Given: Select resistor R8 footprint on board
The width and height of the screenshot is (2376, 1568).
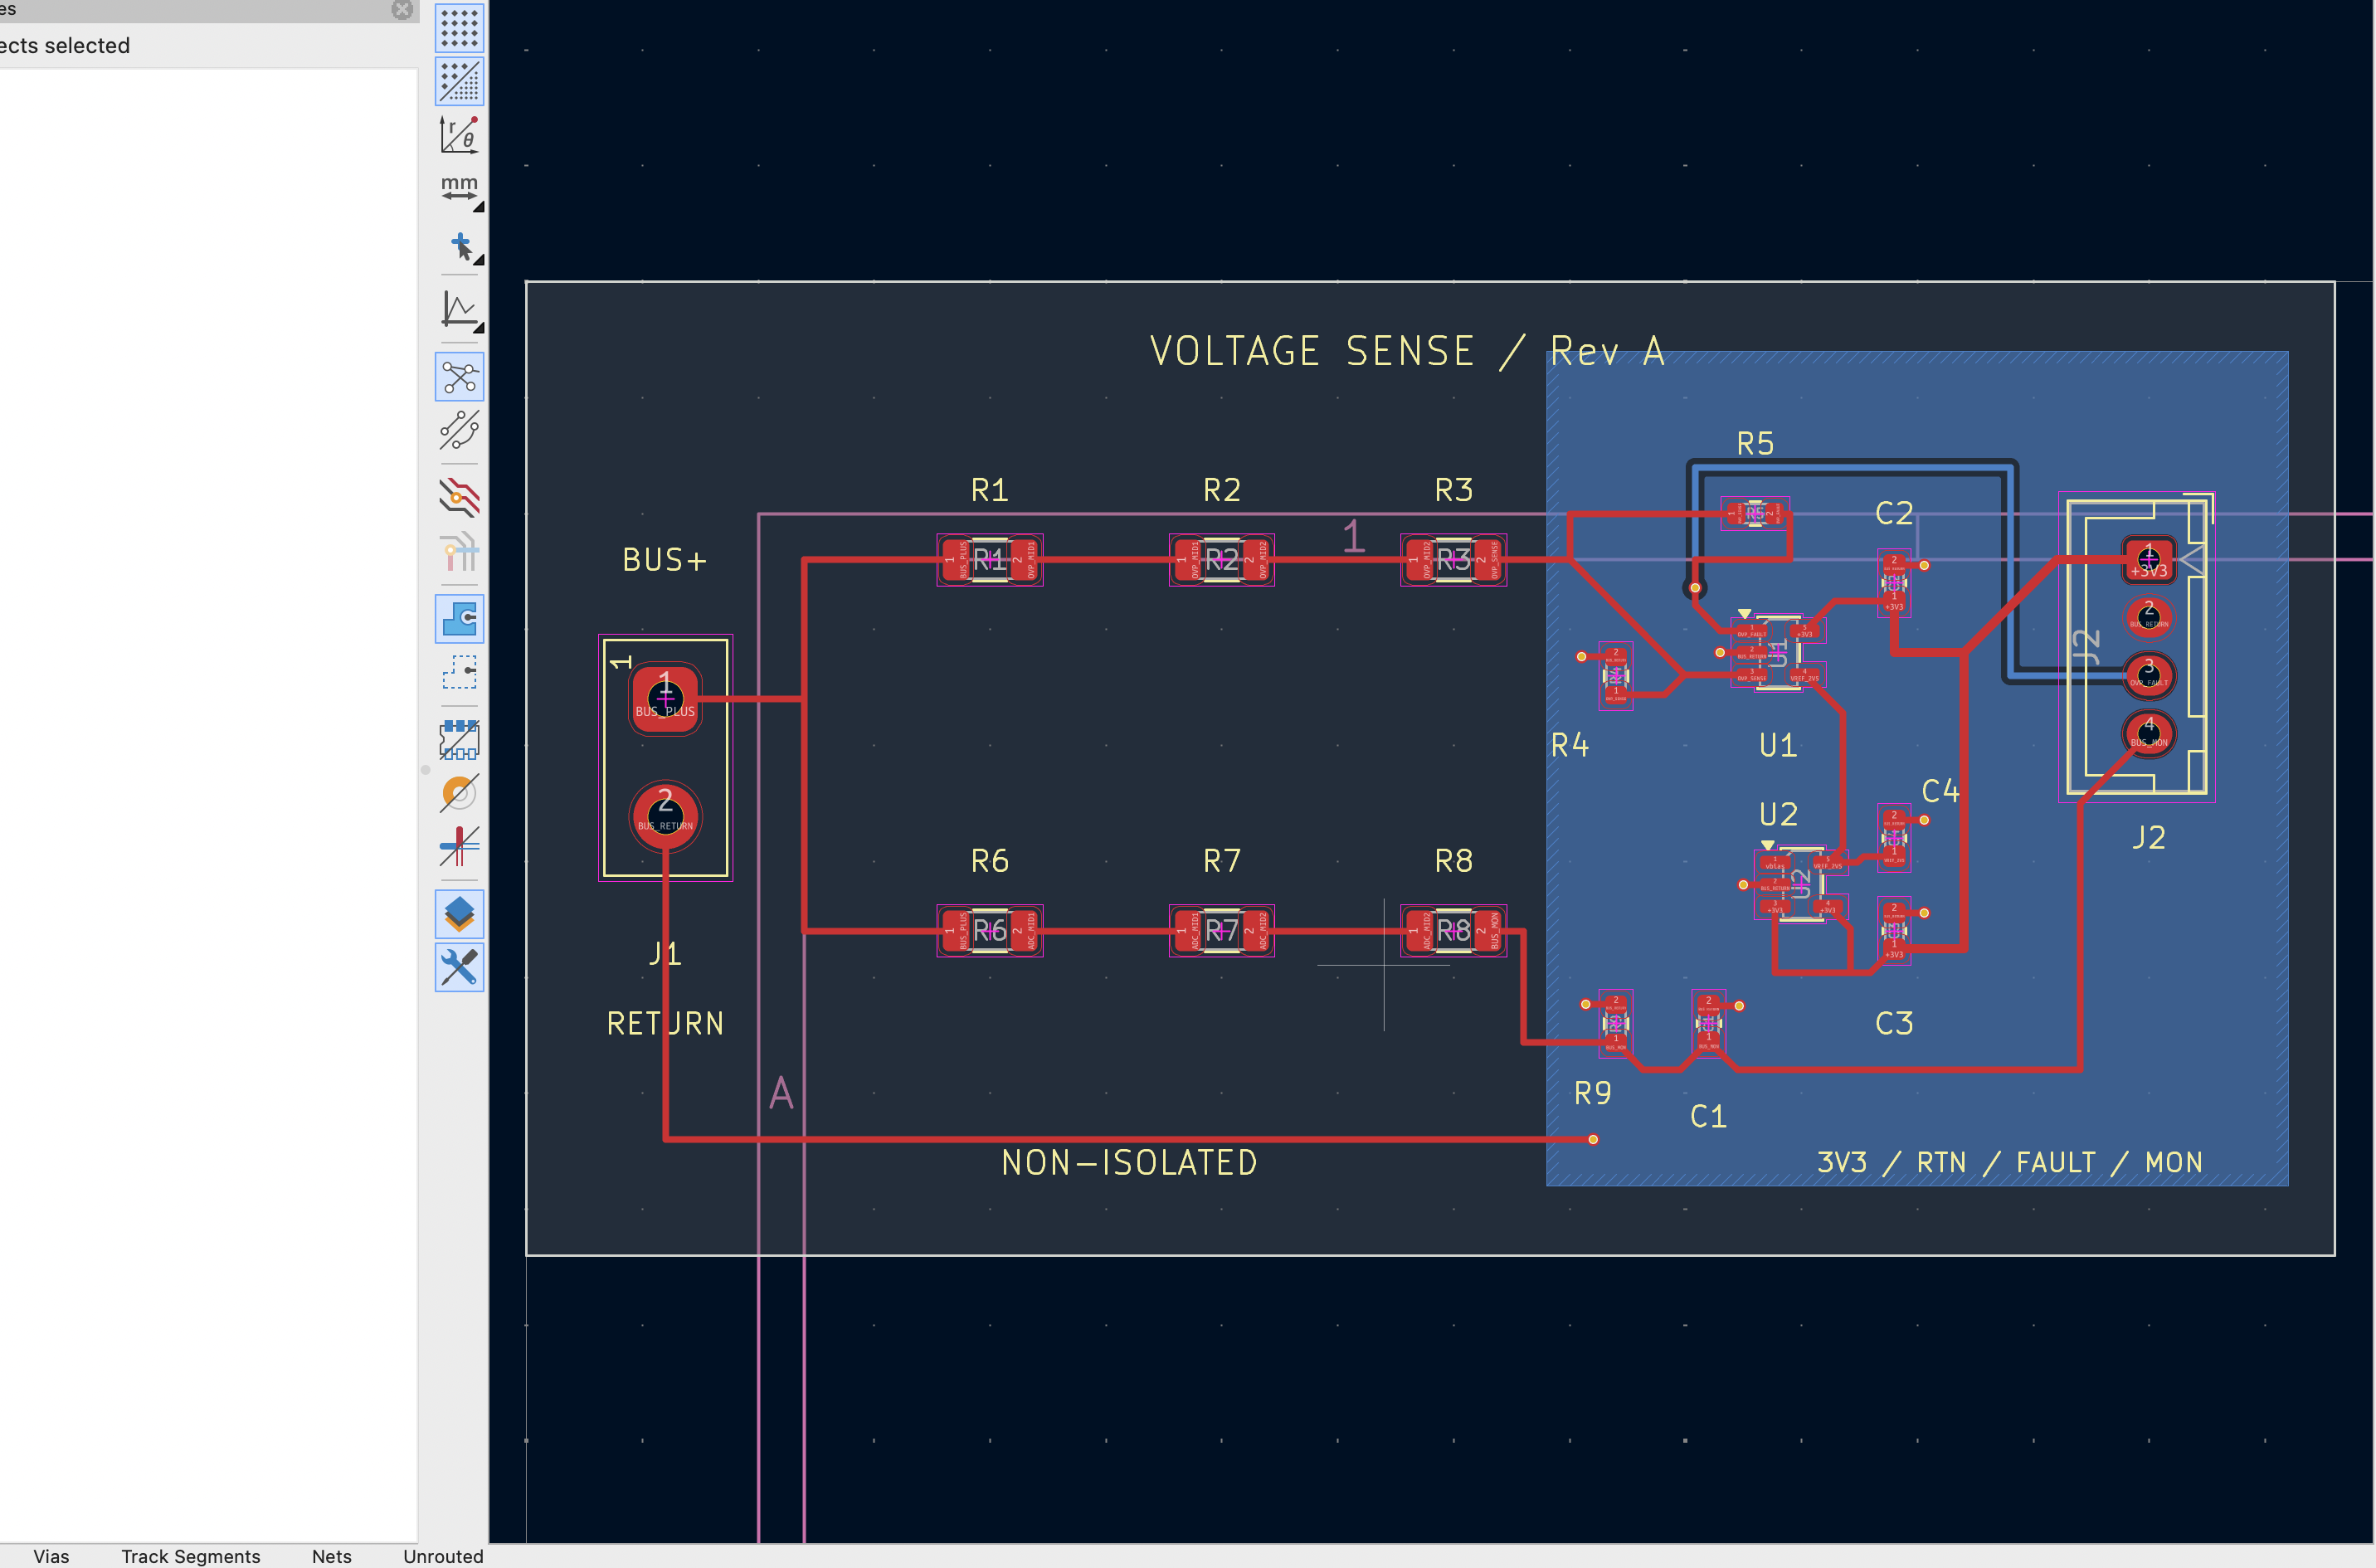Looking at the screenshot, I should [1453, 930].
